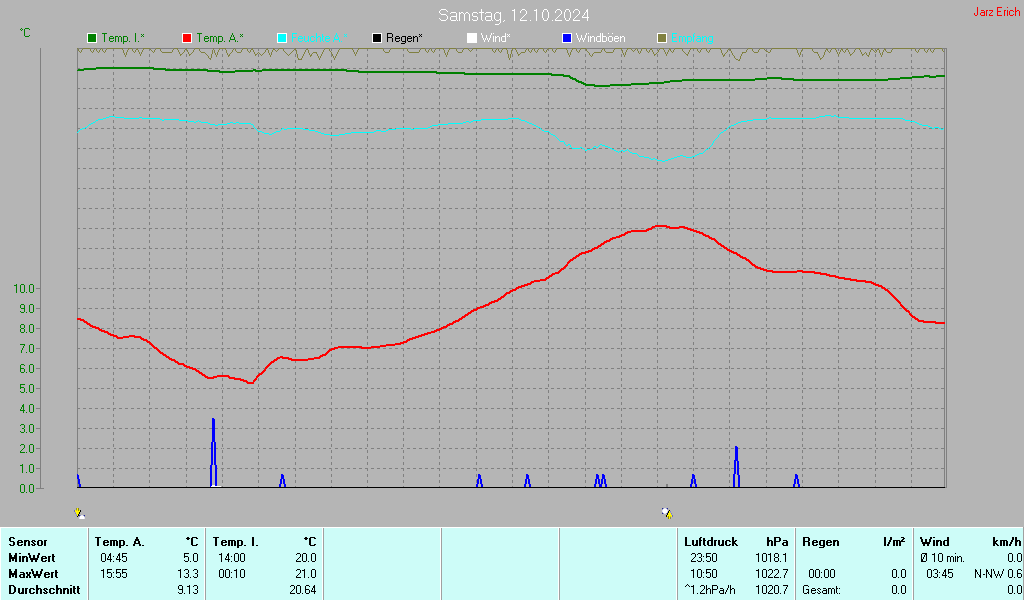Click the MinWert row label
Screen dimensions: 1024x600
(x=32, y=558)
